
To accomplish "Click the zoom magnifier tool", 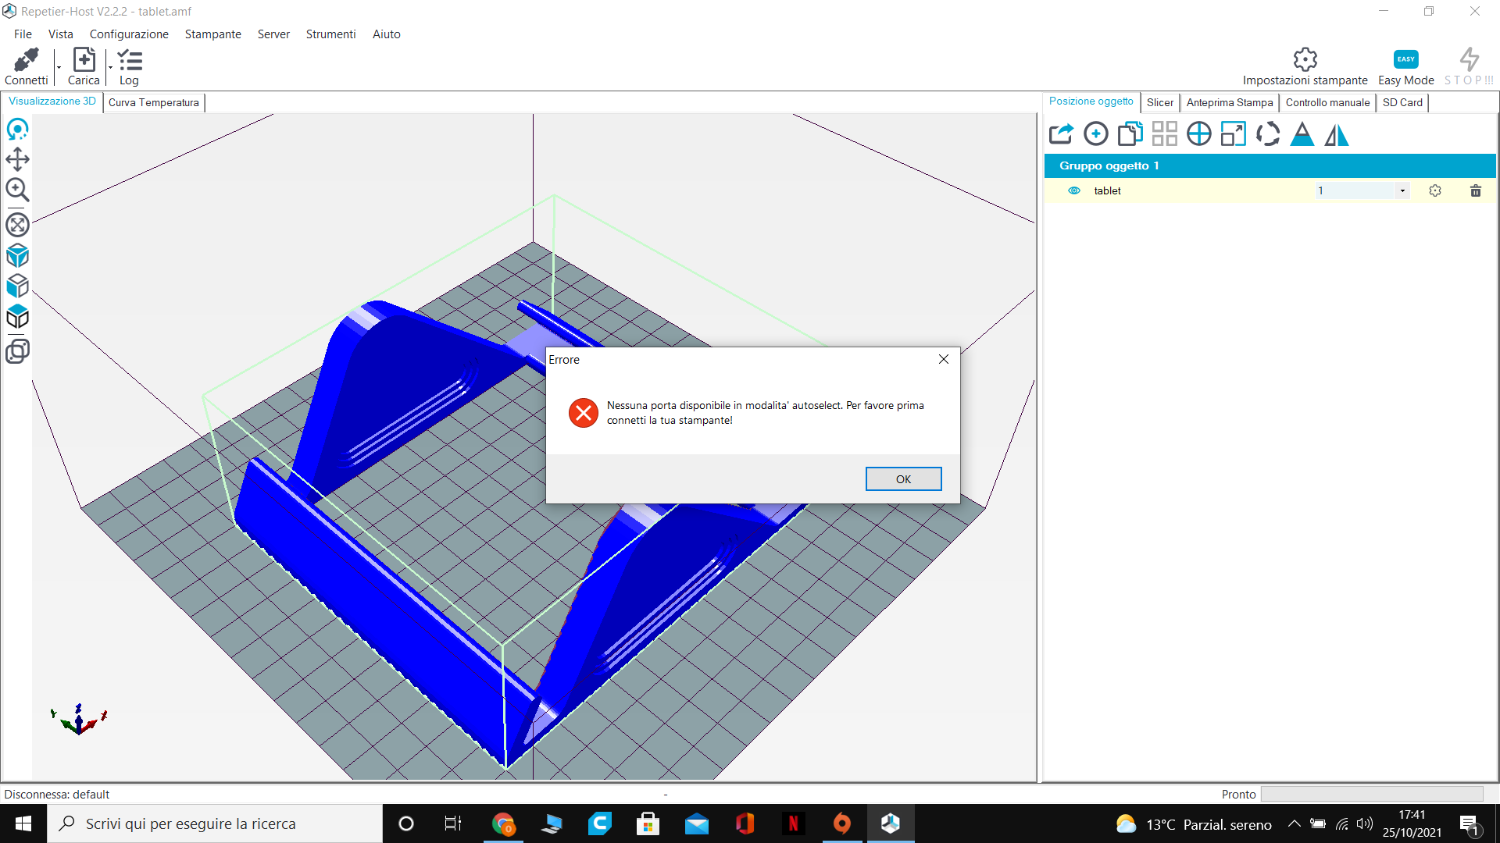I will pyautogui.click(x=17, y=190).
